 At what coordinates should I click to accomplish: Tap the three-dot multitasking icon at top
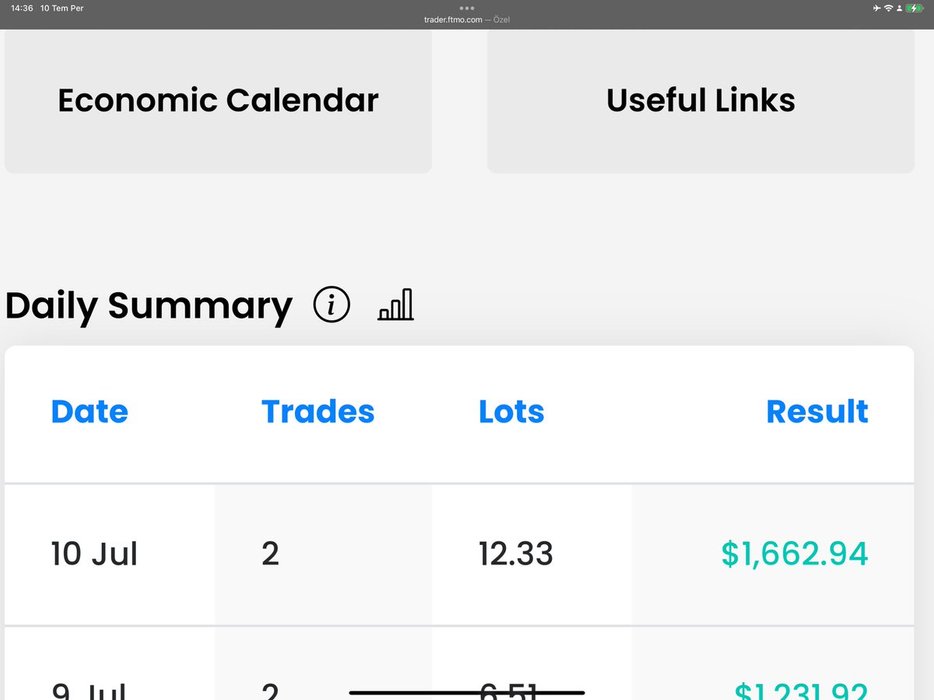coord(467,8)
